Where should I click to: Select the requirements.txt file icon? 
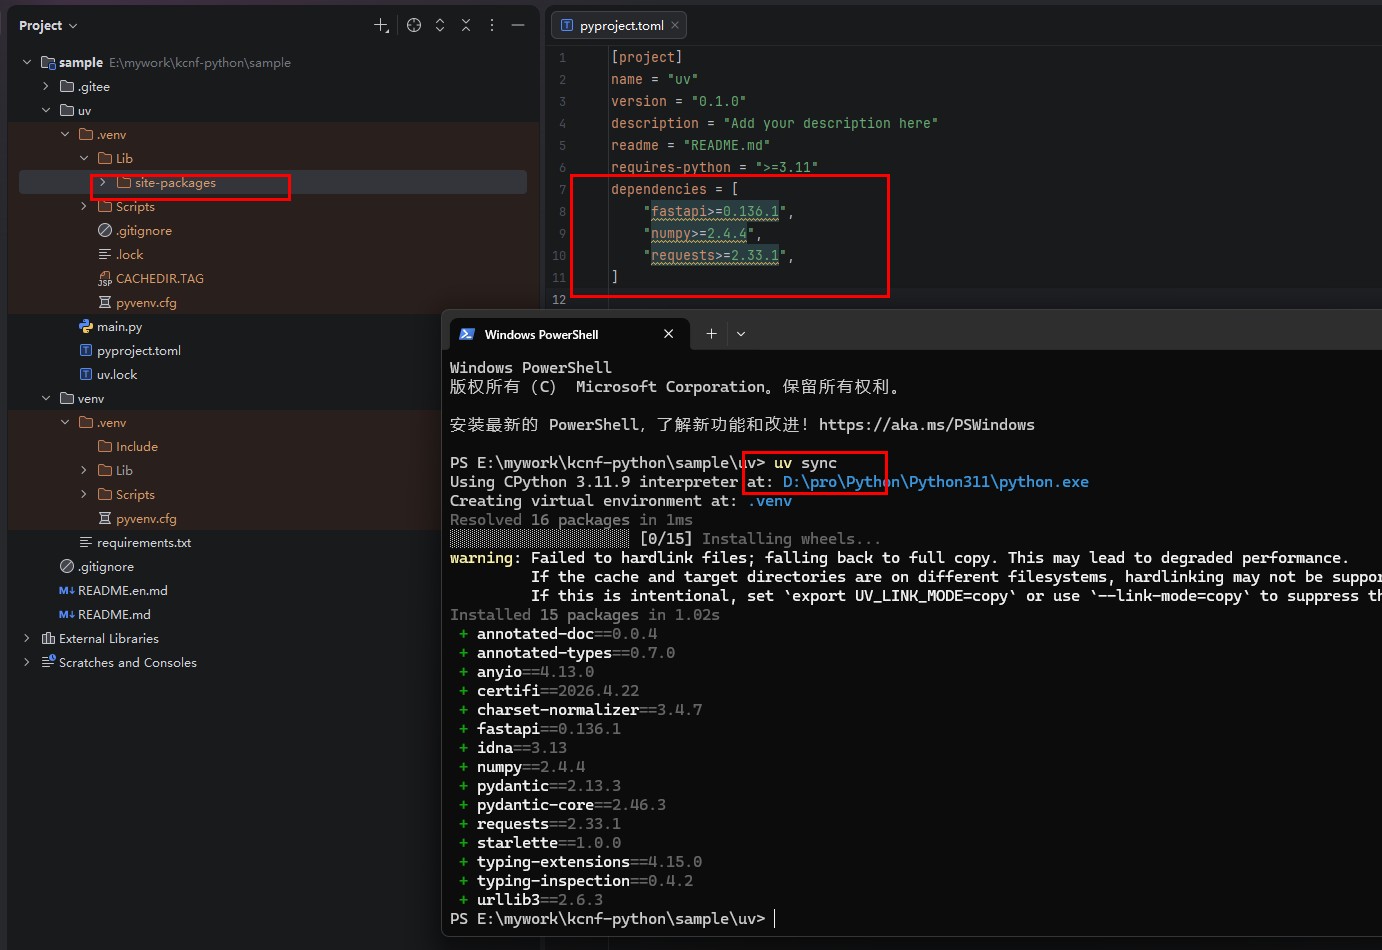pyautogui.click(x=86, y=542)
